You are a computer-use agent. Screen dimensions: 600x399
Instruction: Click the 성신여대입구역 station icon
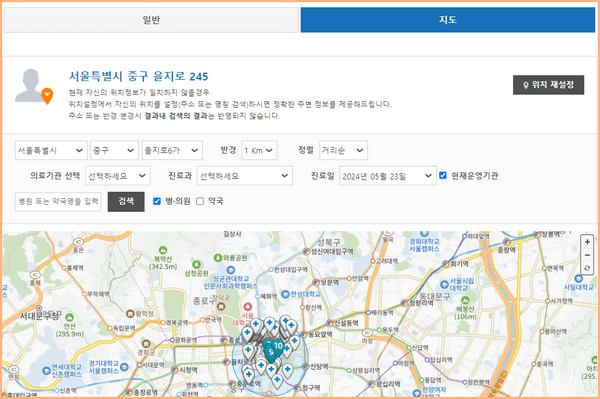[306, 251]
